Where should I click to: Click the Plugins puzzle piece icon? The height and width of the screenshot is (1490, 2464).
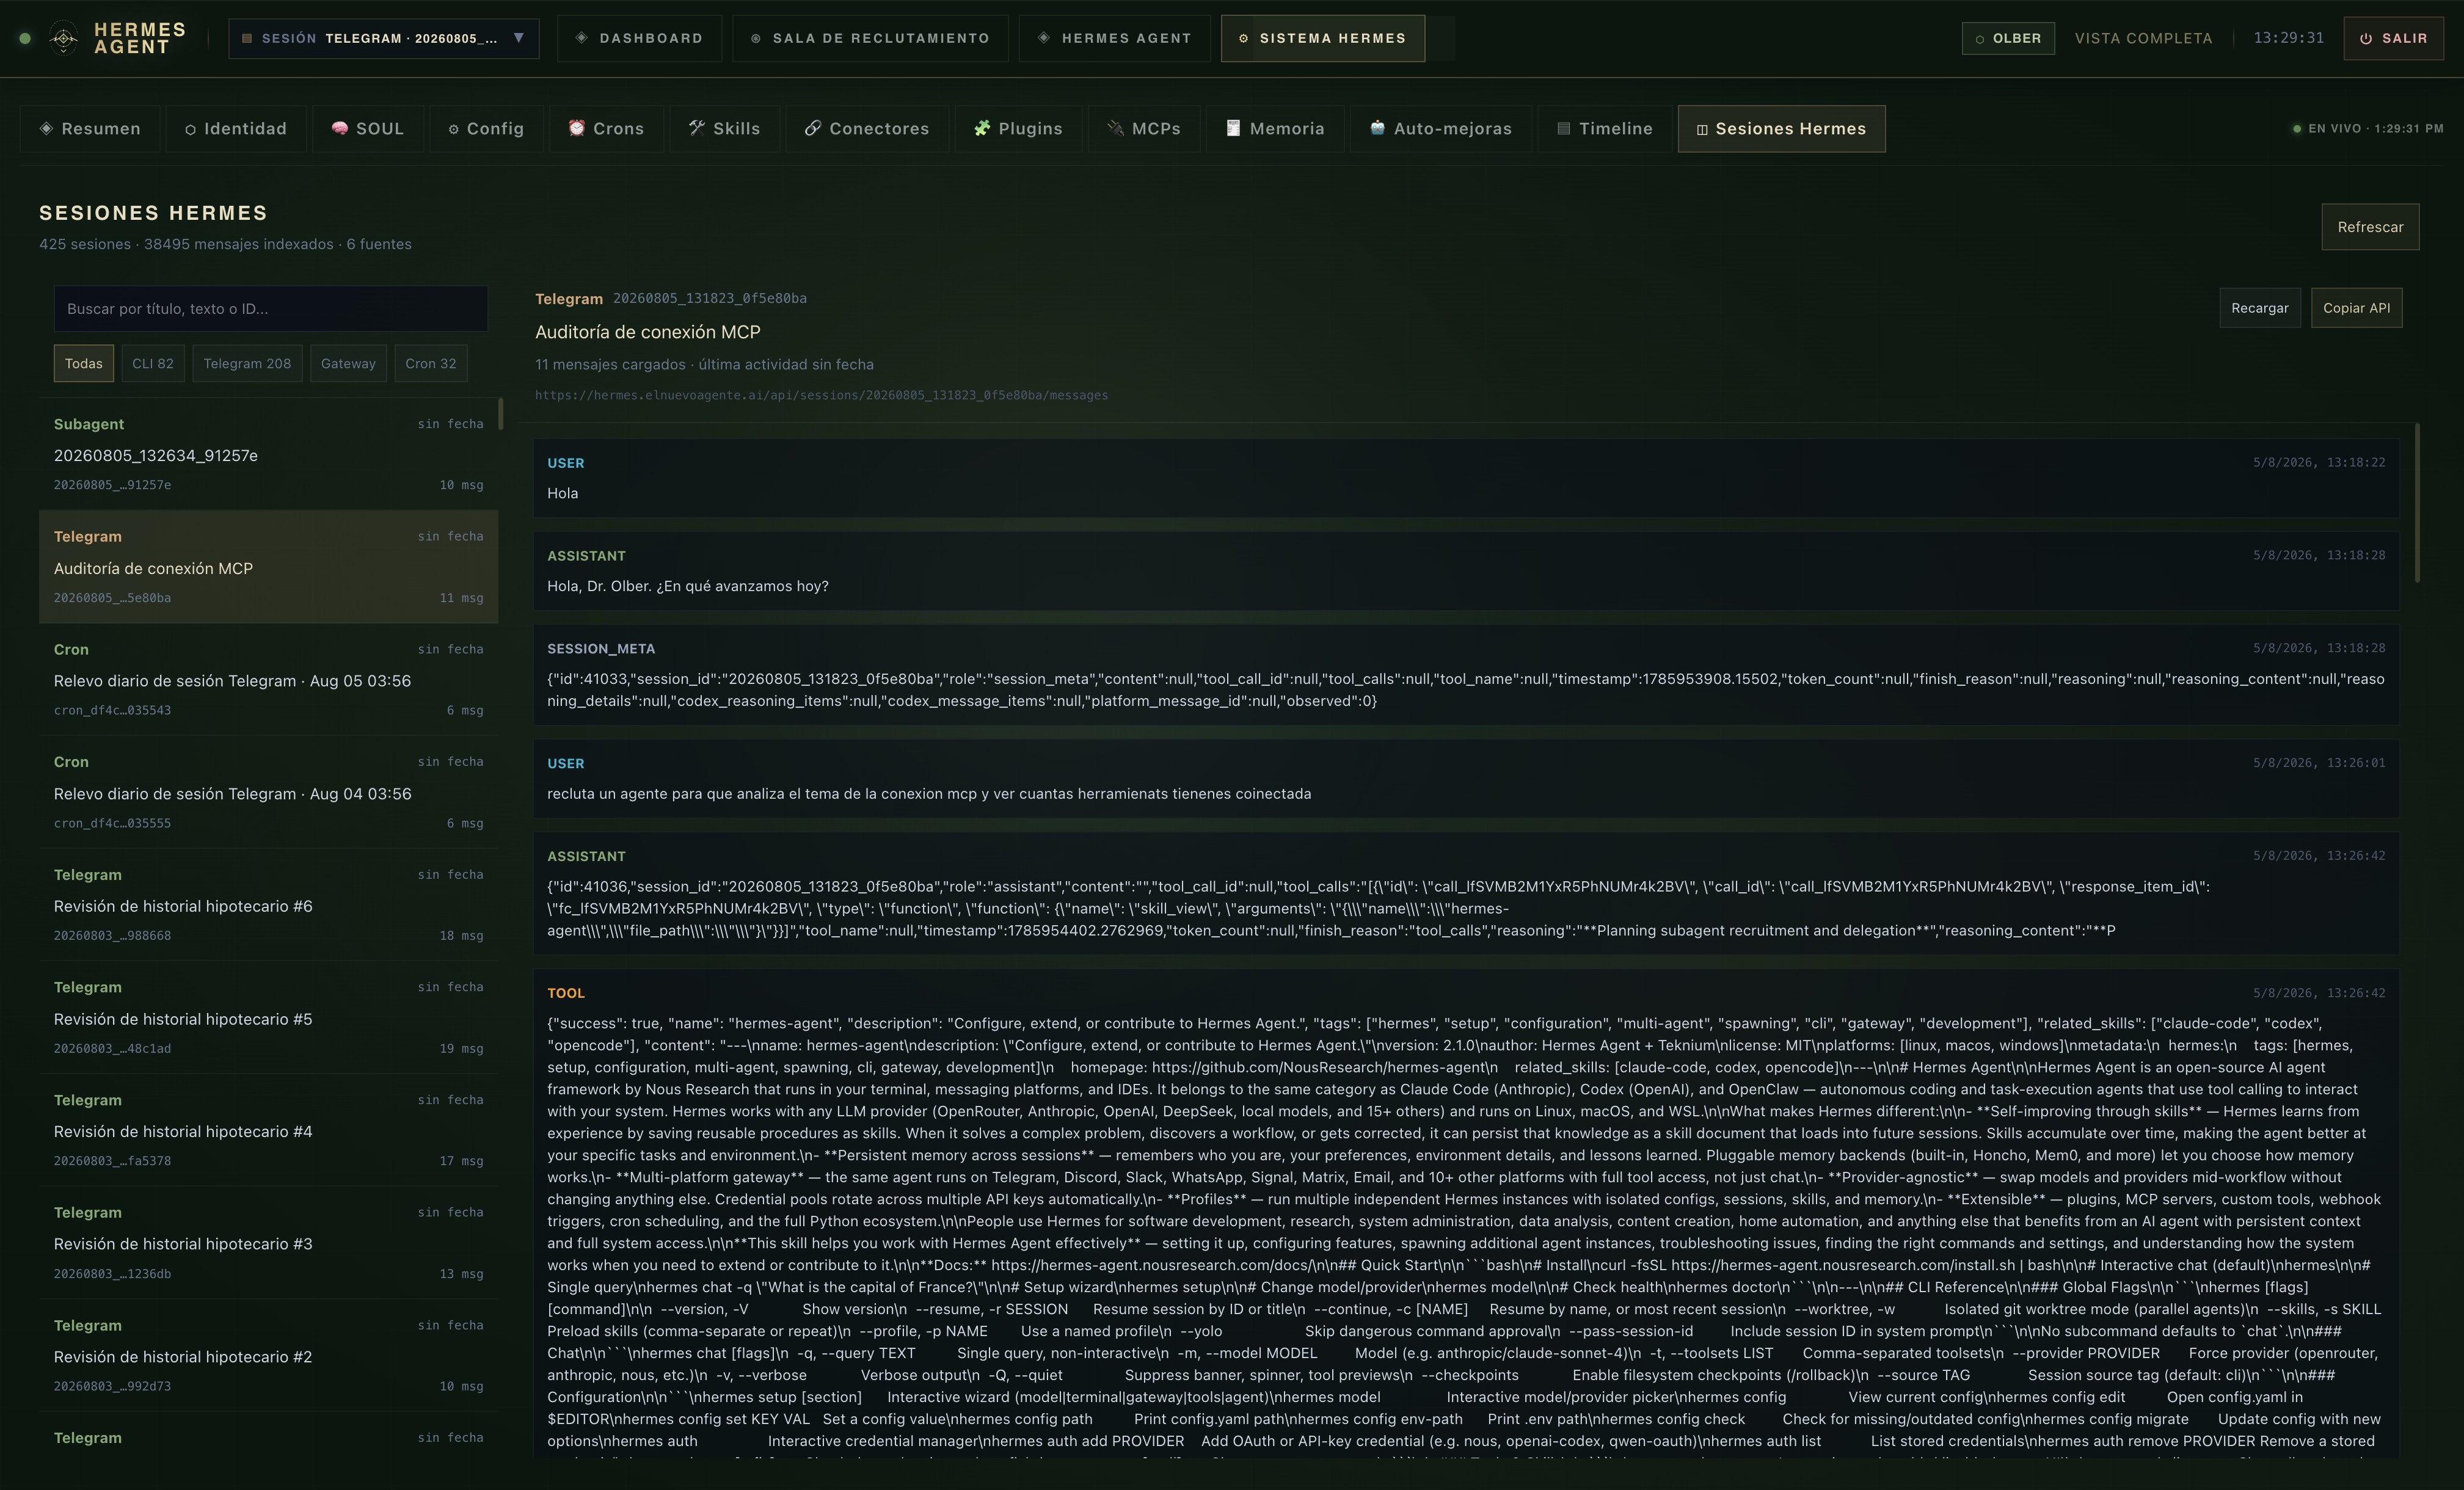(982, 128)
